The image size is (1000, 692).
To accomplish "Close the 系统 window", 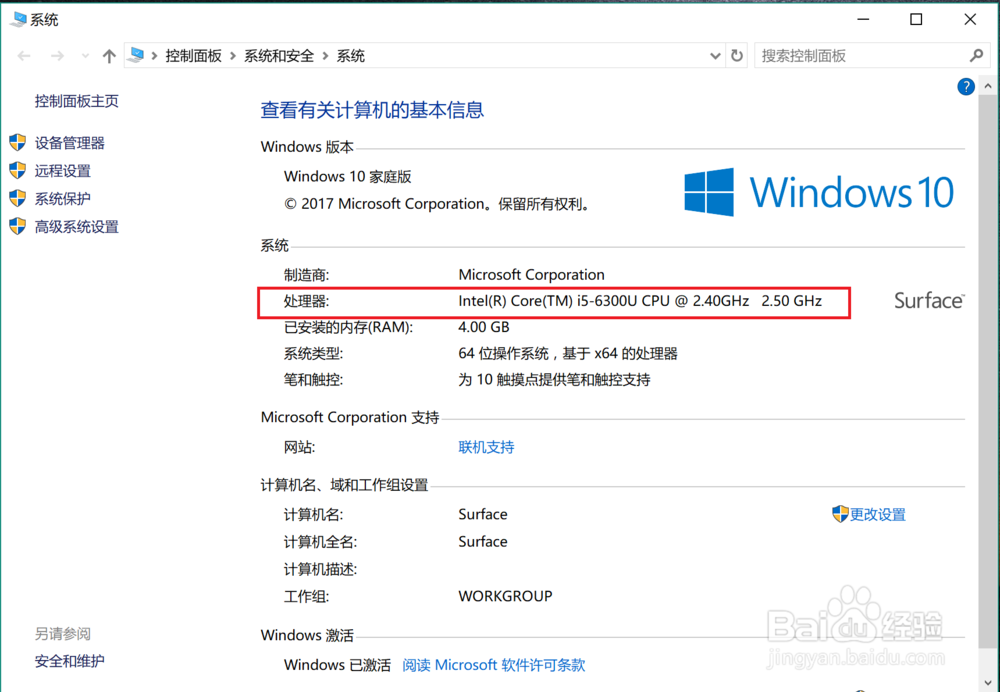I will (x=970, y=20).
